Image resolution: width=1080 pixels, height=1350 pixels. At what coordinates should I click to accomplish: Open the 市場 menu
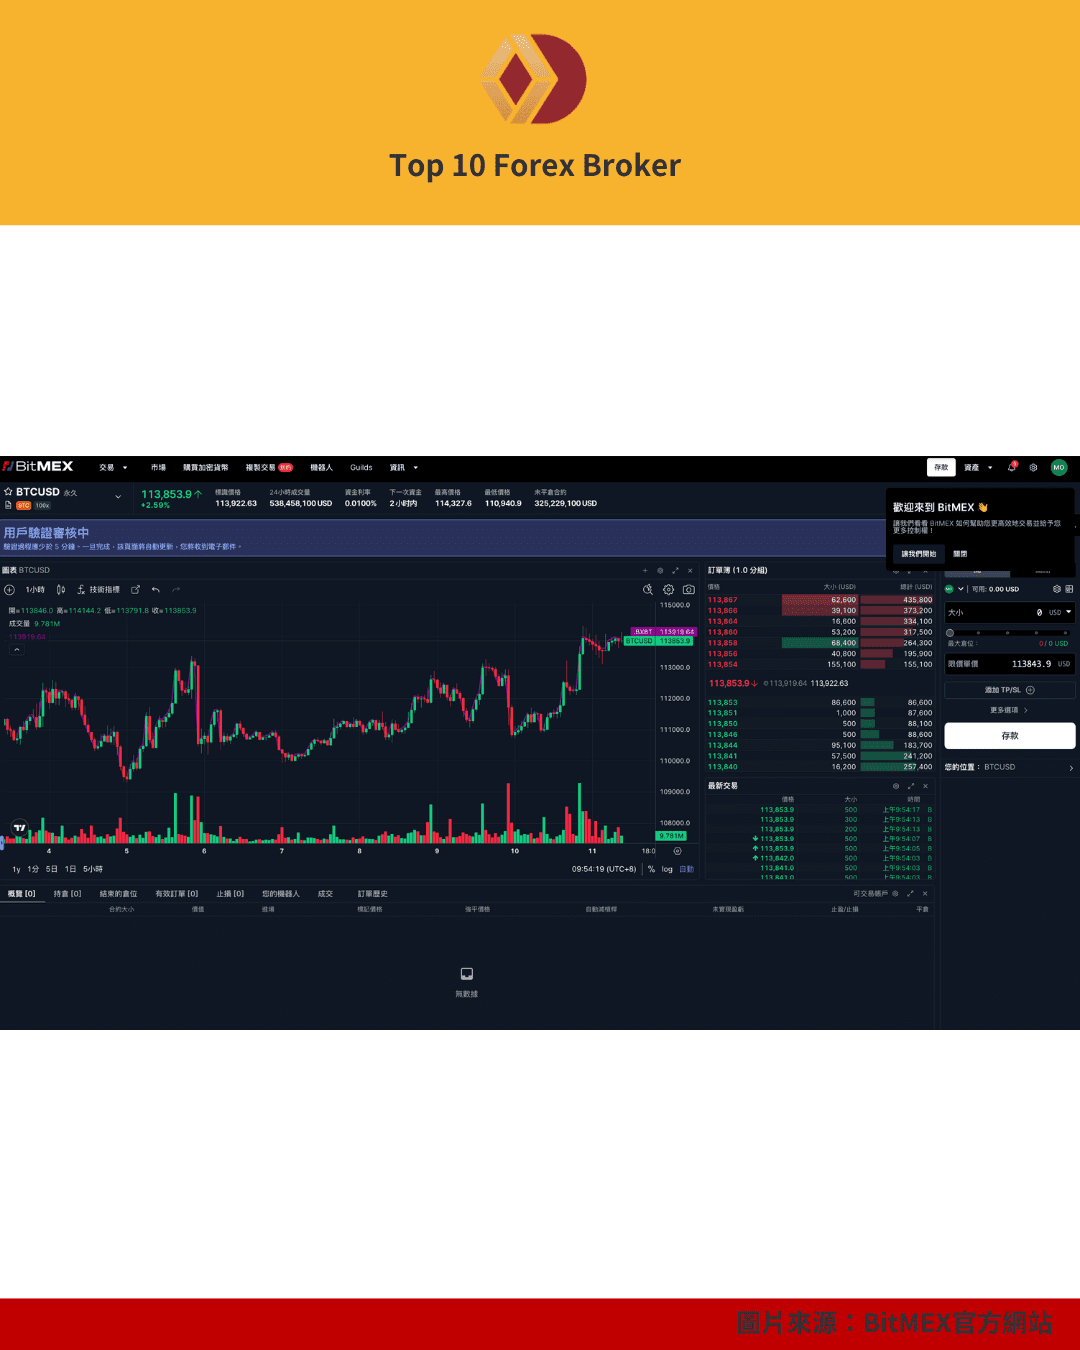(x=157, y=467)
